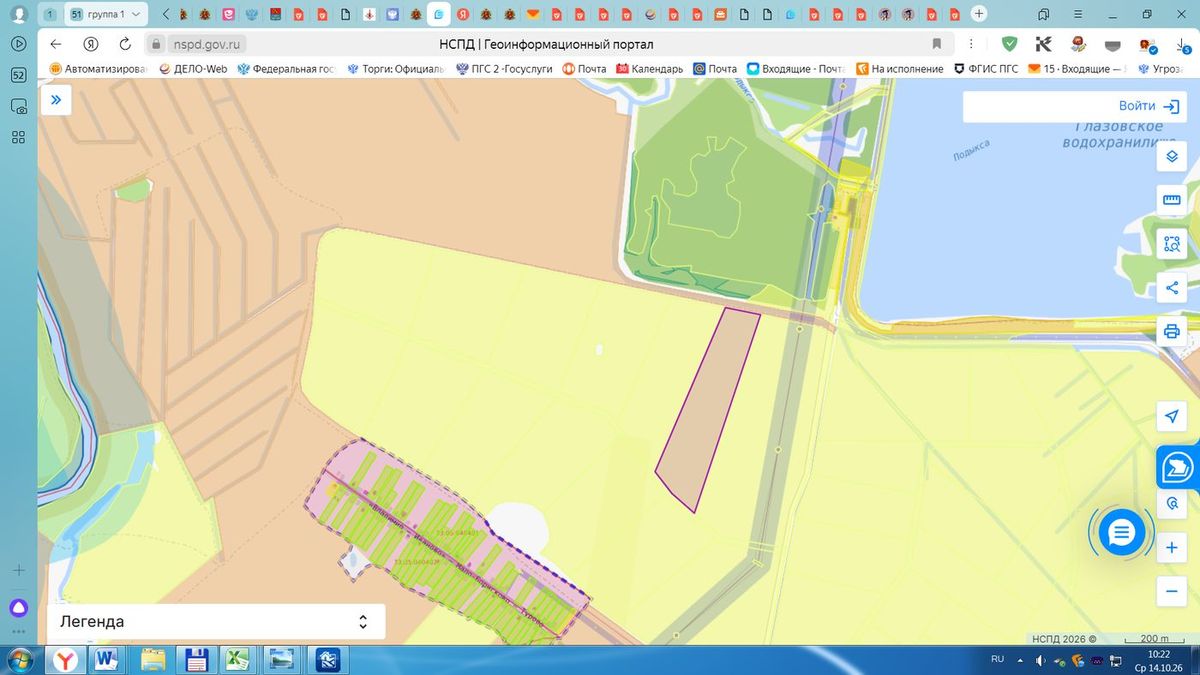Open the "На исполнение" bookmark
The height and width of the screenshot is (675, 1200).
pos(899,69)
